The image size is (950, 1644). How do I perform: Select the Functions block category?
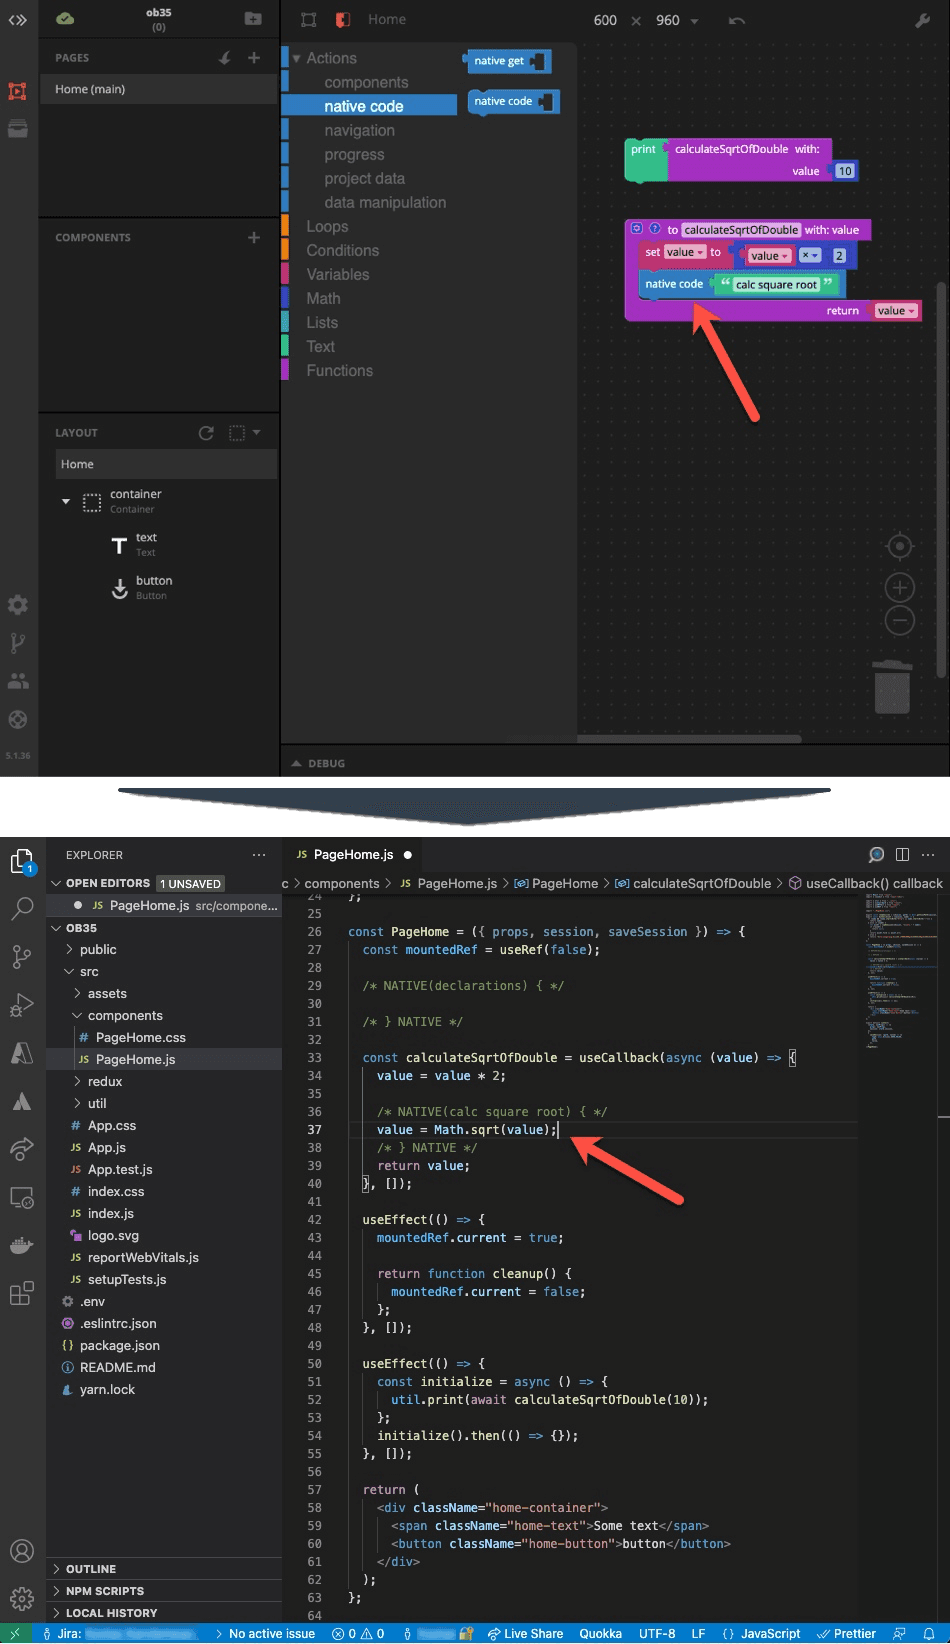pos(339,371)
